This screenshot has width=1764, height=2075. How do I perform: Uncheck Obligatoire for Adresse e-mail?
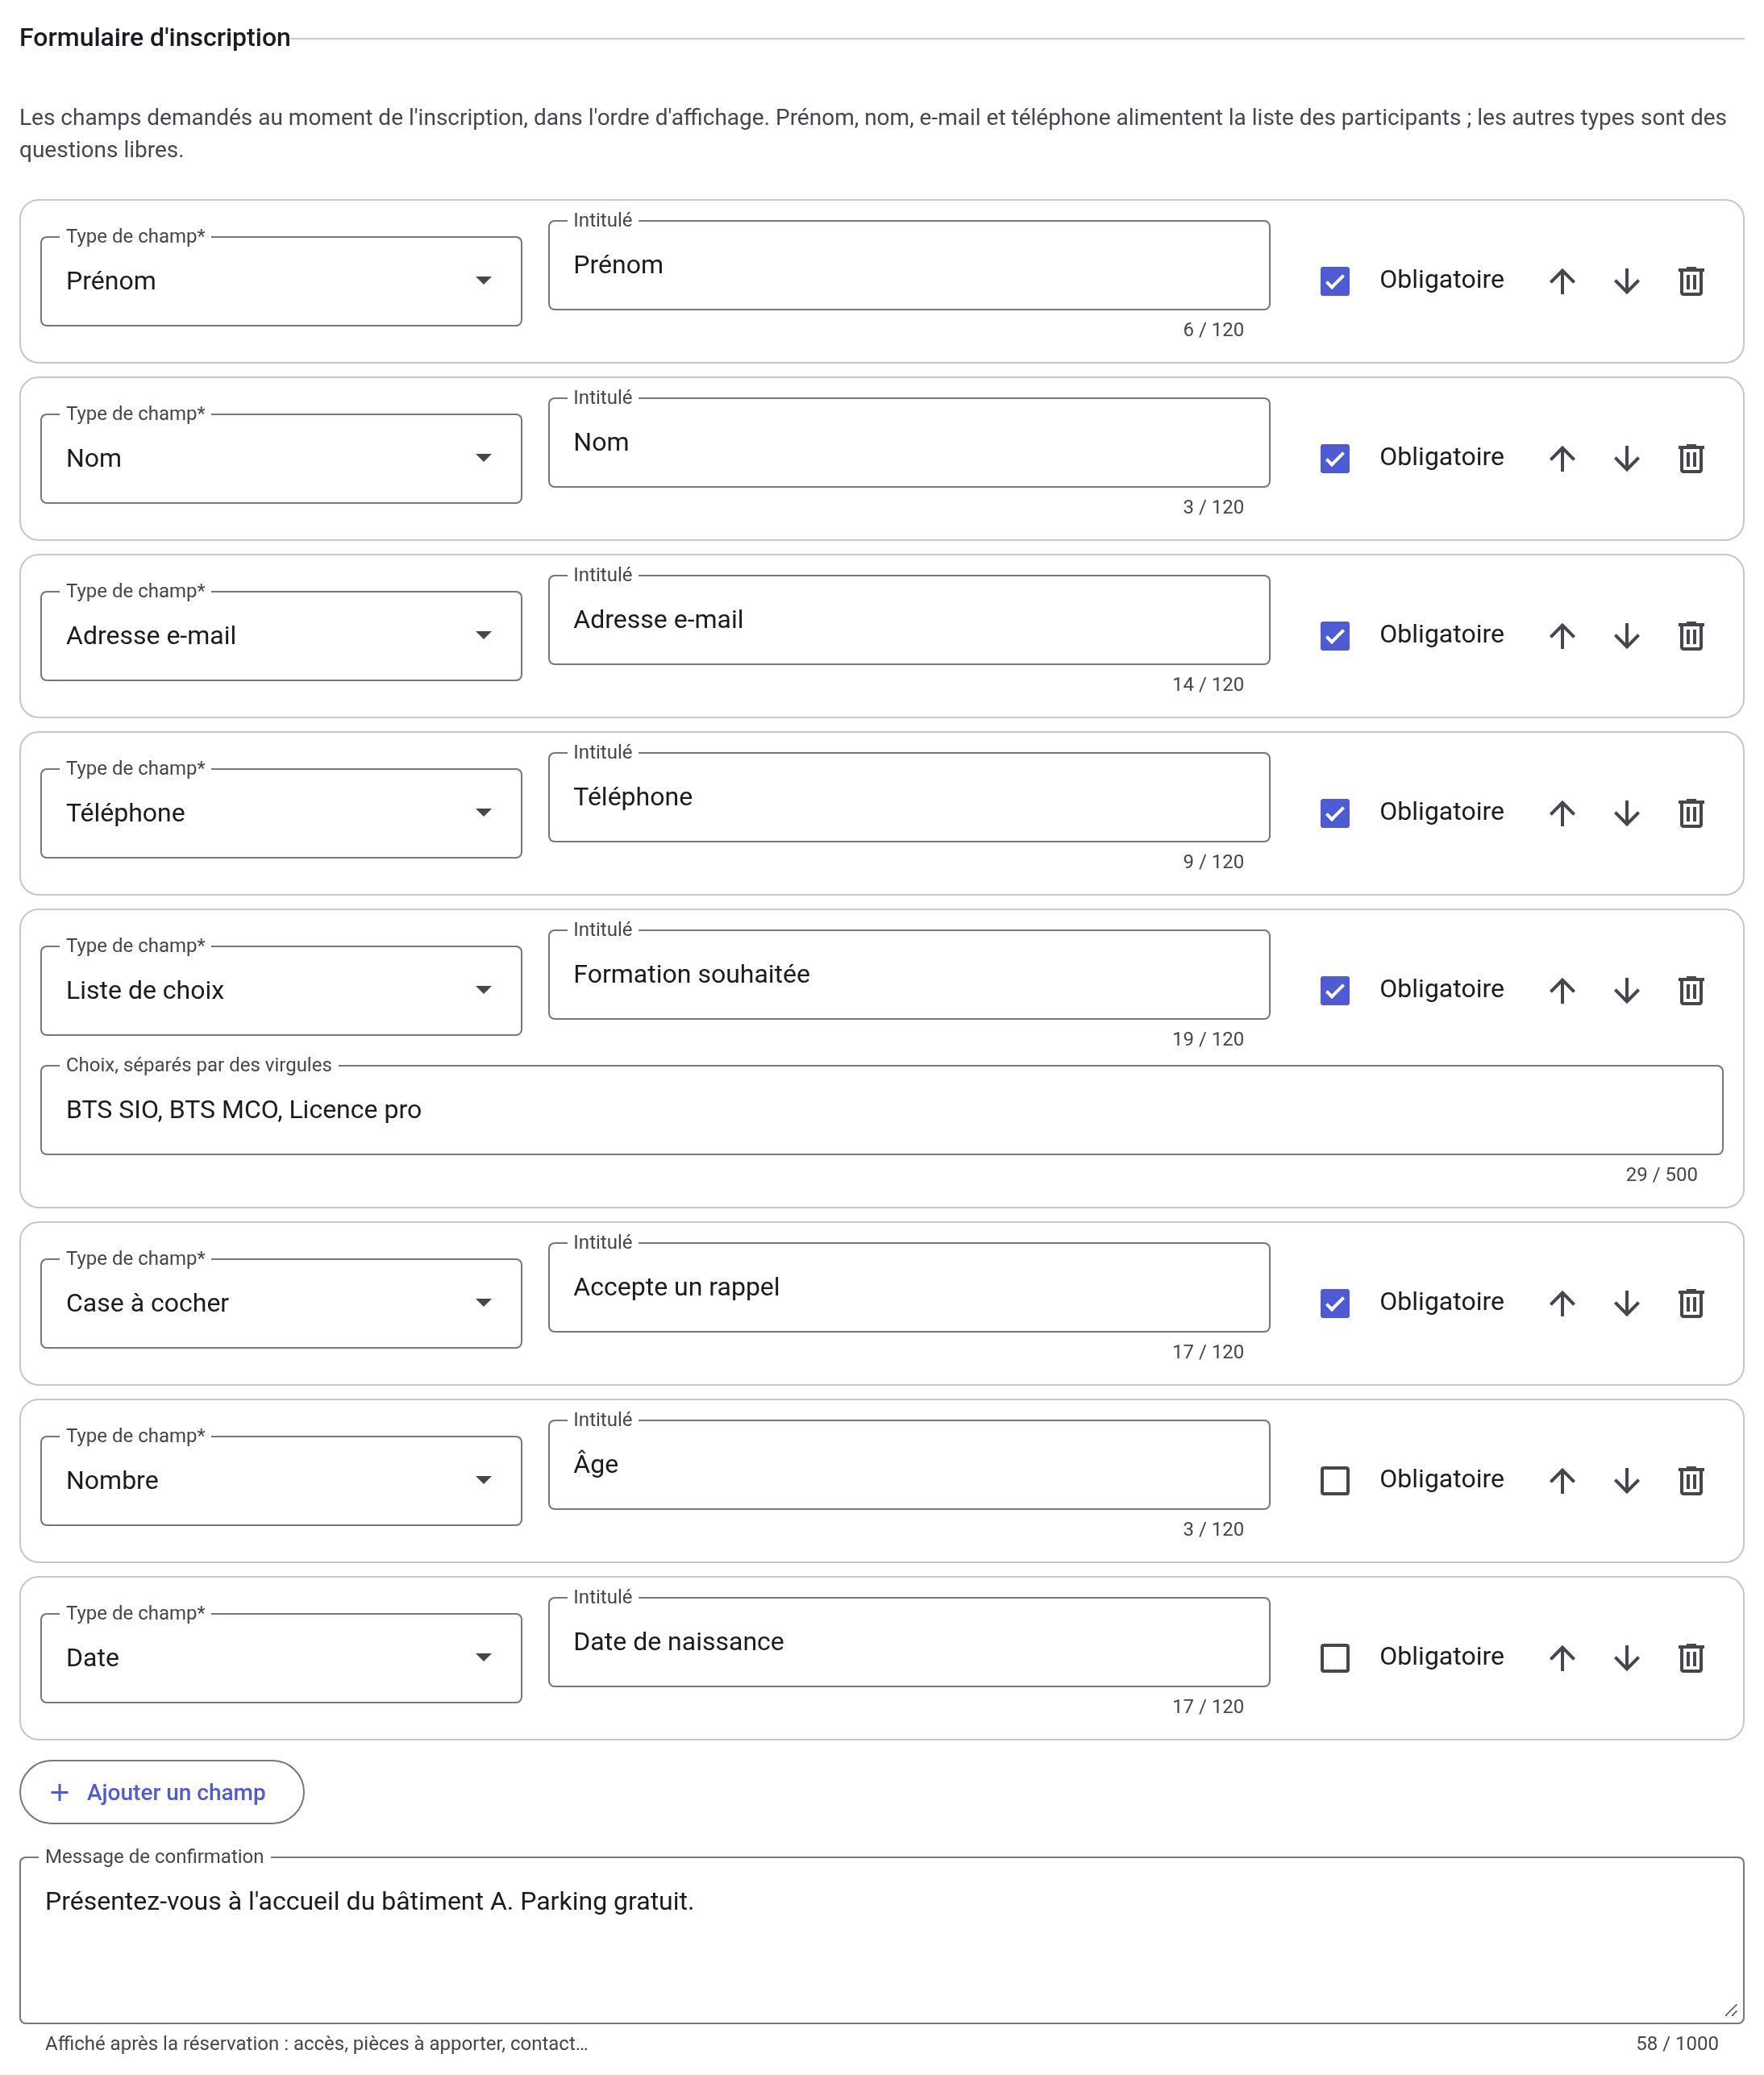(1334, 636)
